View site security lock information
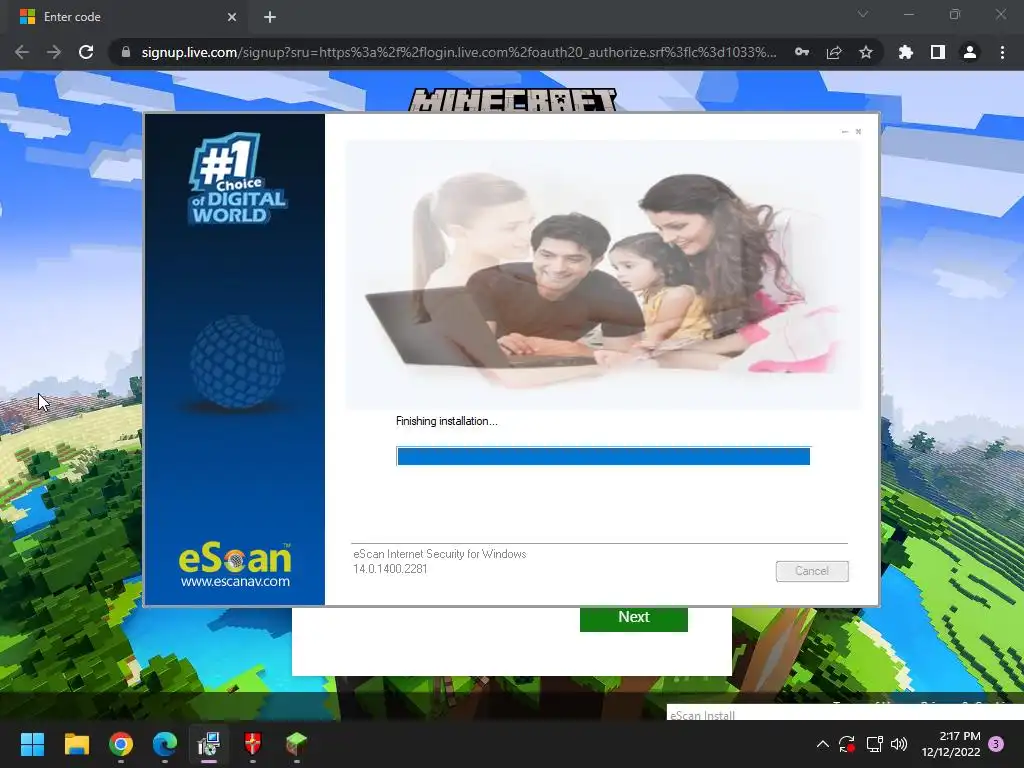1024x768 pixels. (126, 52)
